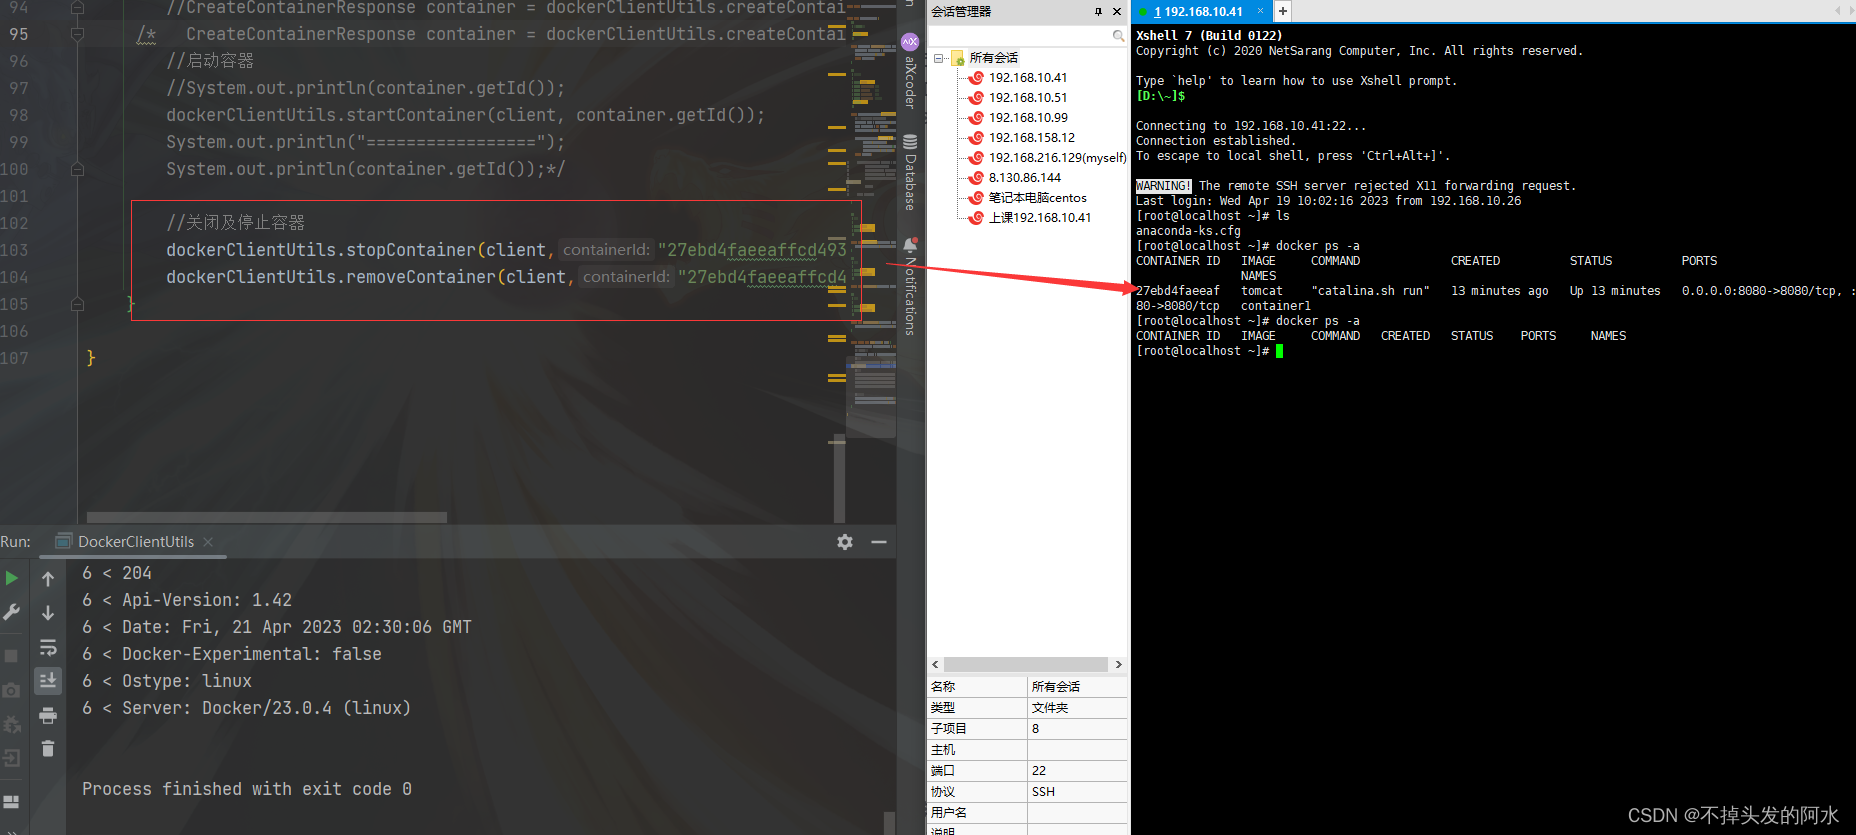Open session 192.168.10.41 in the tree
This screenshot has width=1856, height=835.
coord(1028,78)
